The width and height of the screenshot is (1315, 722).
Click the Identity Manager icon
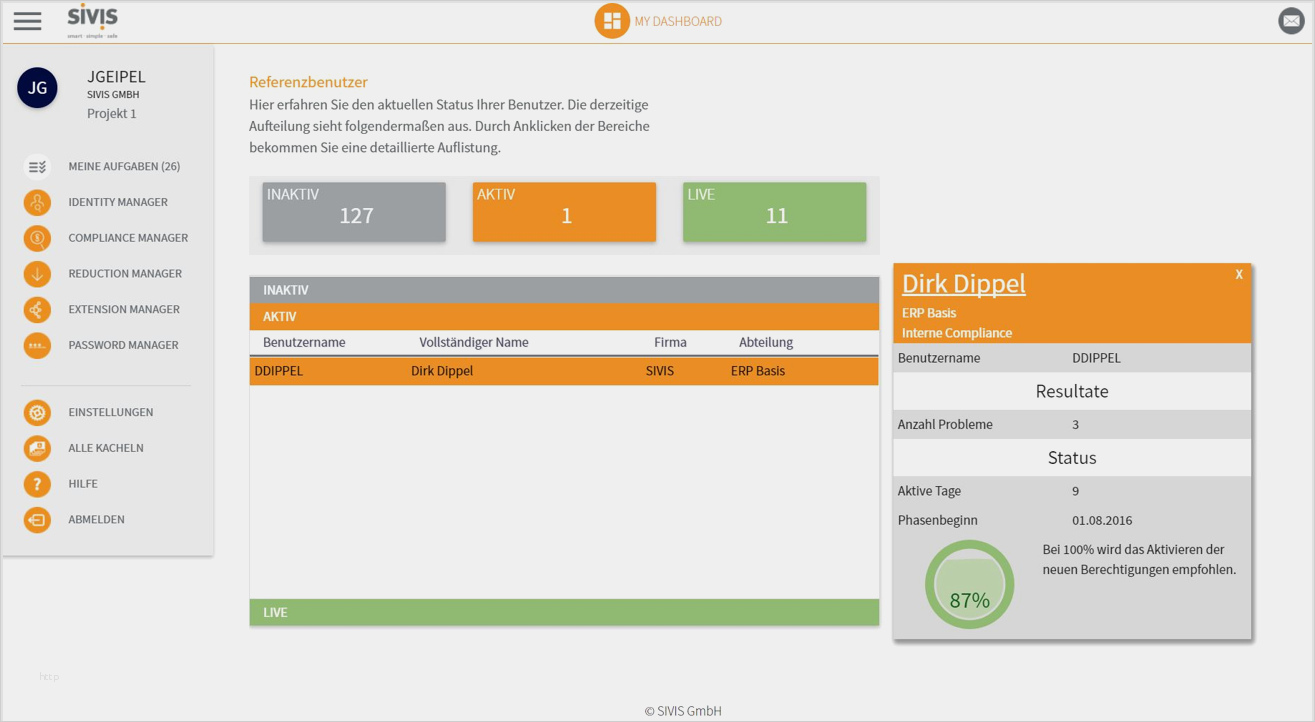(37, 203)
